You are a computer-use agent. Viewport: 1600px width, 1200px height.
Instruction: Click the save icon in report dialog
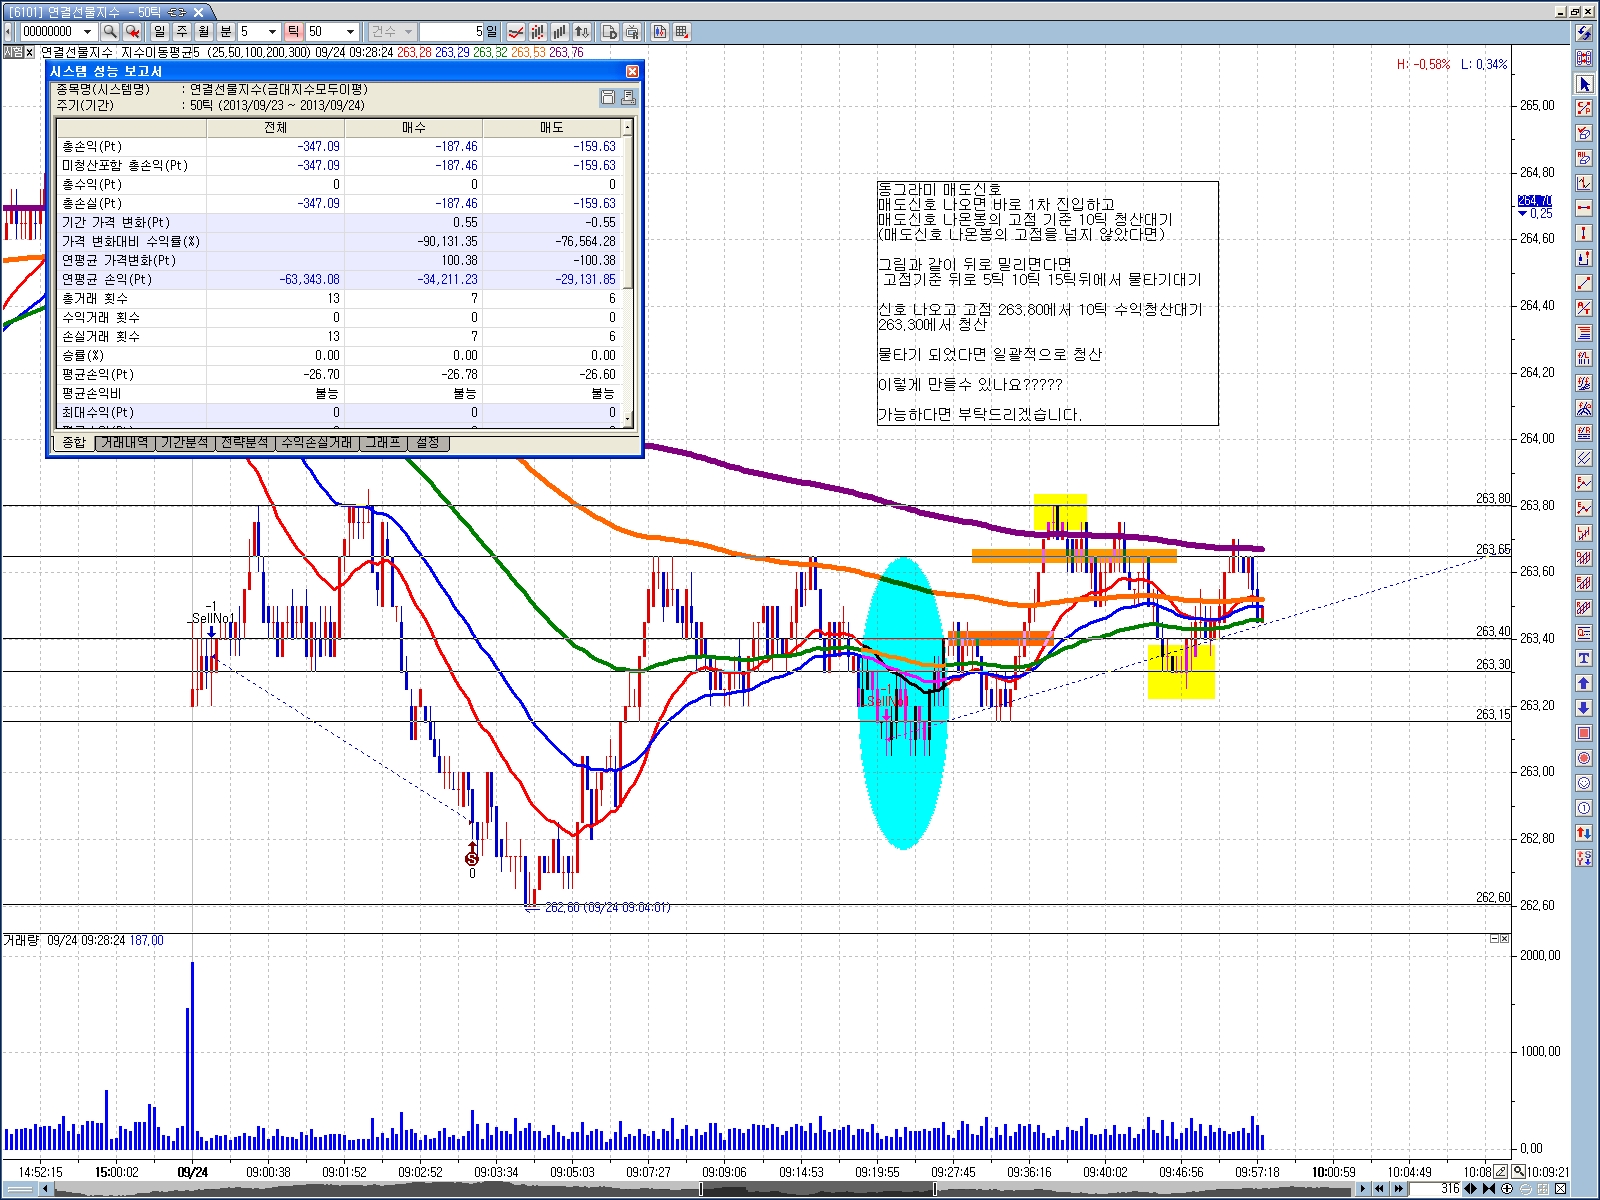click(x=608, y=97)
